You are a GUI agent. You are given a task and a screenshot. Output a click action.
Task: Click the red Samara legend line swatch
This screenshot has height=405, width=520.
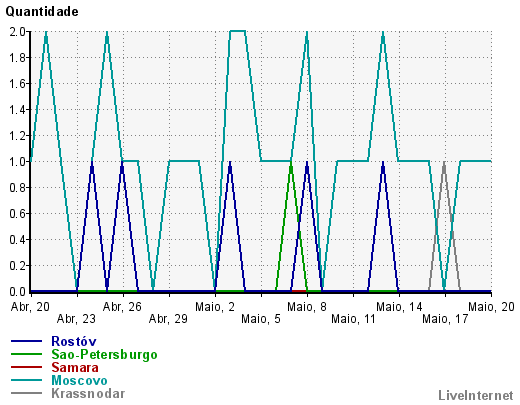coord(26,367)
